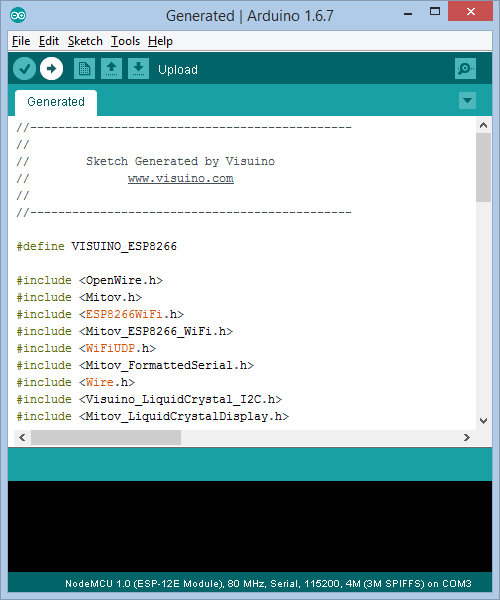
Task: Open the File menu
Action: tap(21, 41)
